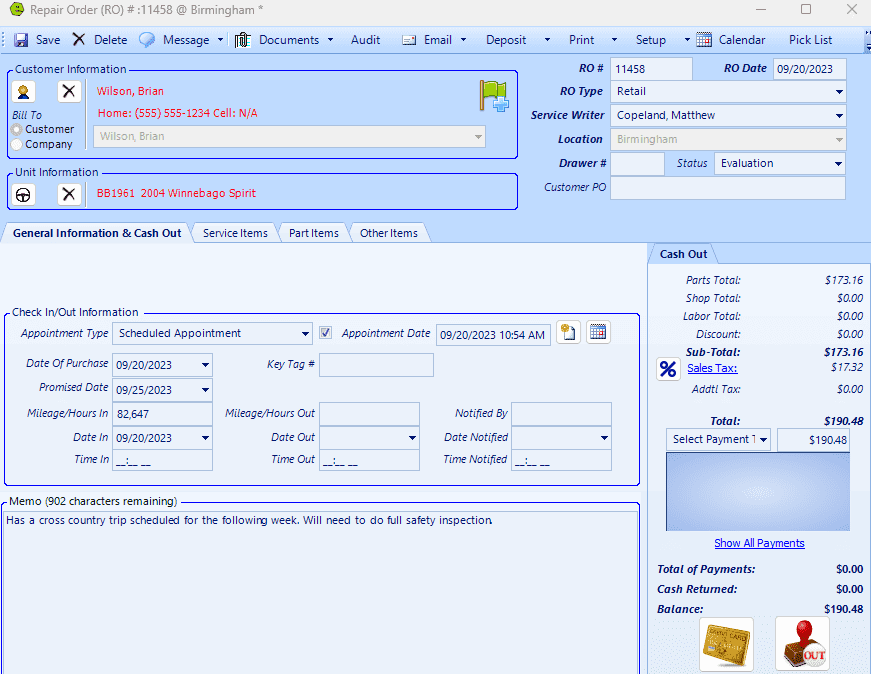This screenshot has width=871, height=674.
Task: Click the Documents icon in toolbar
Action: coord(243,40)
